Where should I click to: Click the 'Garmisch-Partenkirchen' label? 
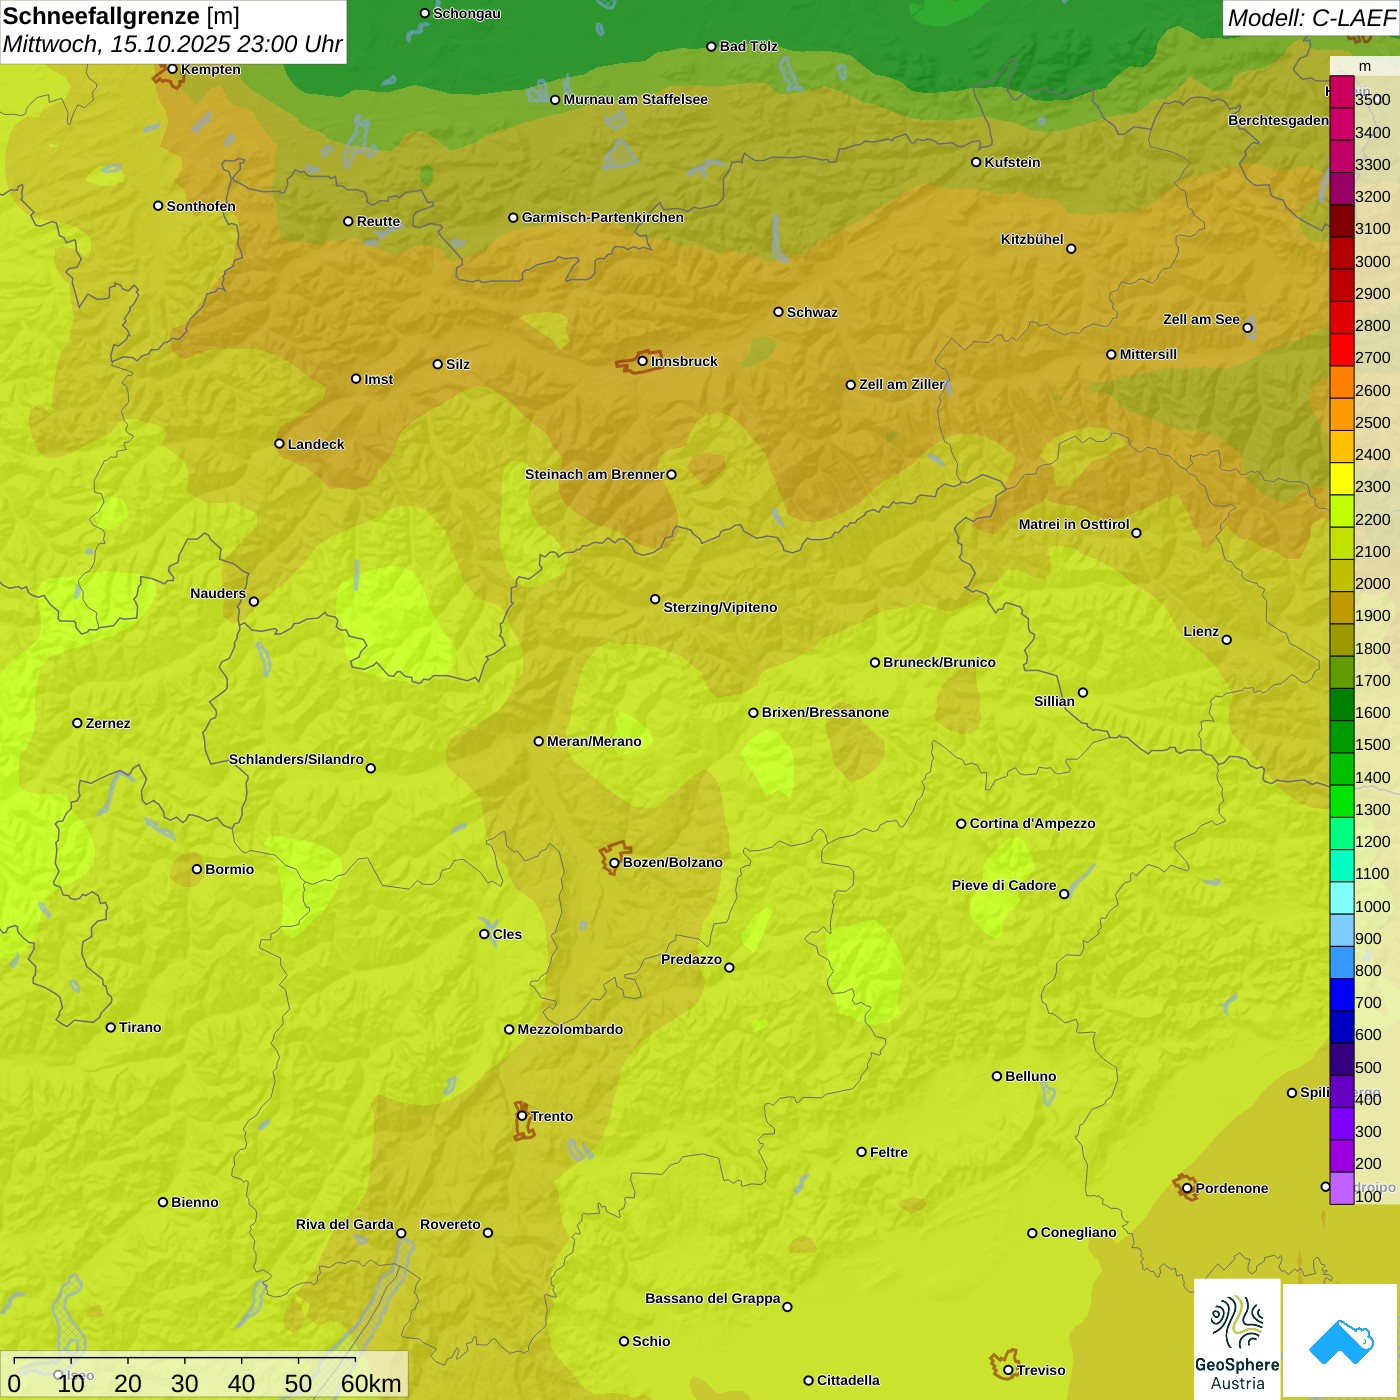603,217
